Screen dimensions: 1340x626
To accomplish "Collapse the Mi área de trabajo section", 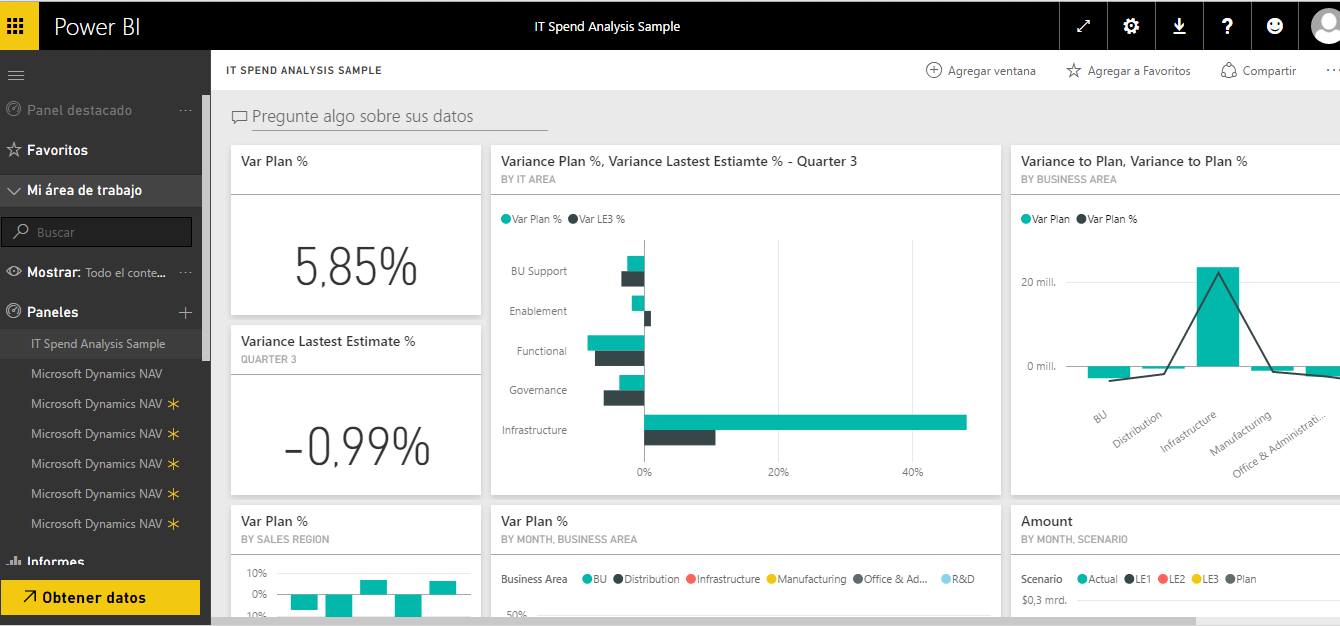I will [x=13, y=191].
